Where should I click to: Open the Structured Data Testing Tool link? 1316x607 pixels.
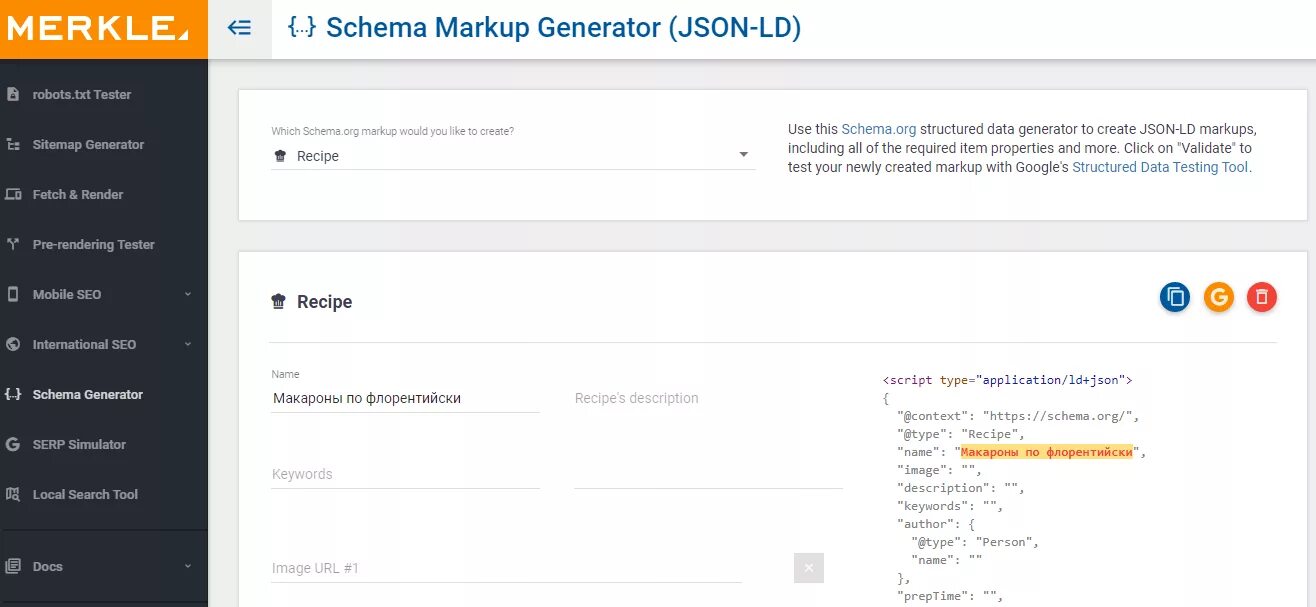tap(1160, 168)
